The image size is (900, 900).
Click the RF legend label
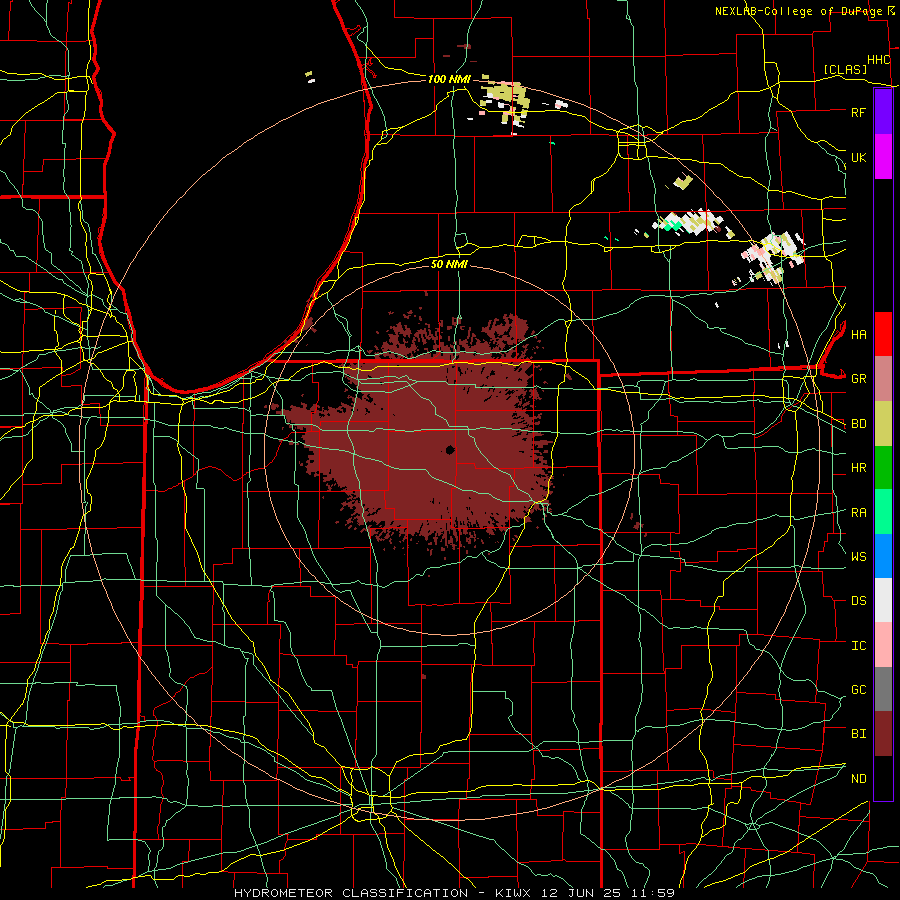pyautogui.click(x=858, y=112)
